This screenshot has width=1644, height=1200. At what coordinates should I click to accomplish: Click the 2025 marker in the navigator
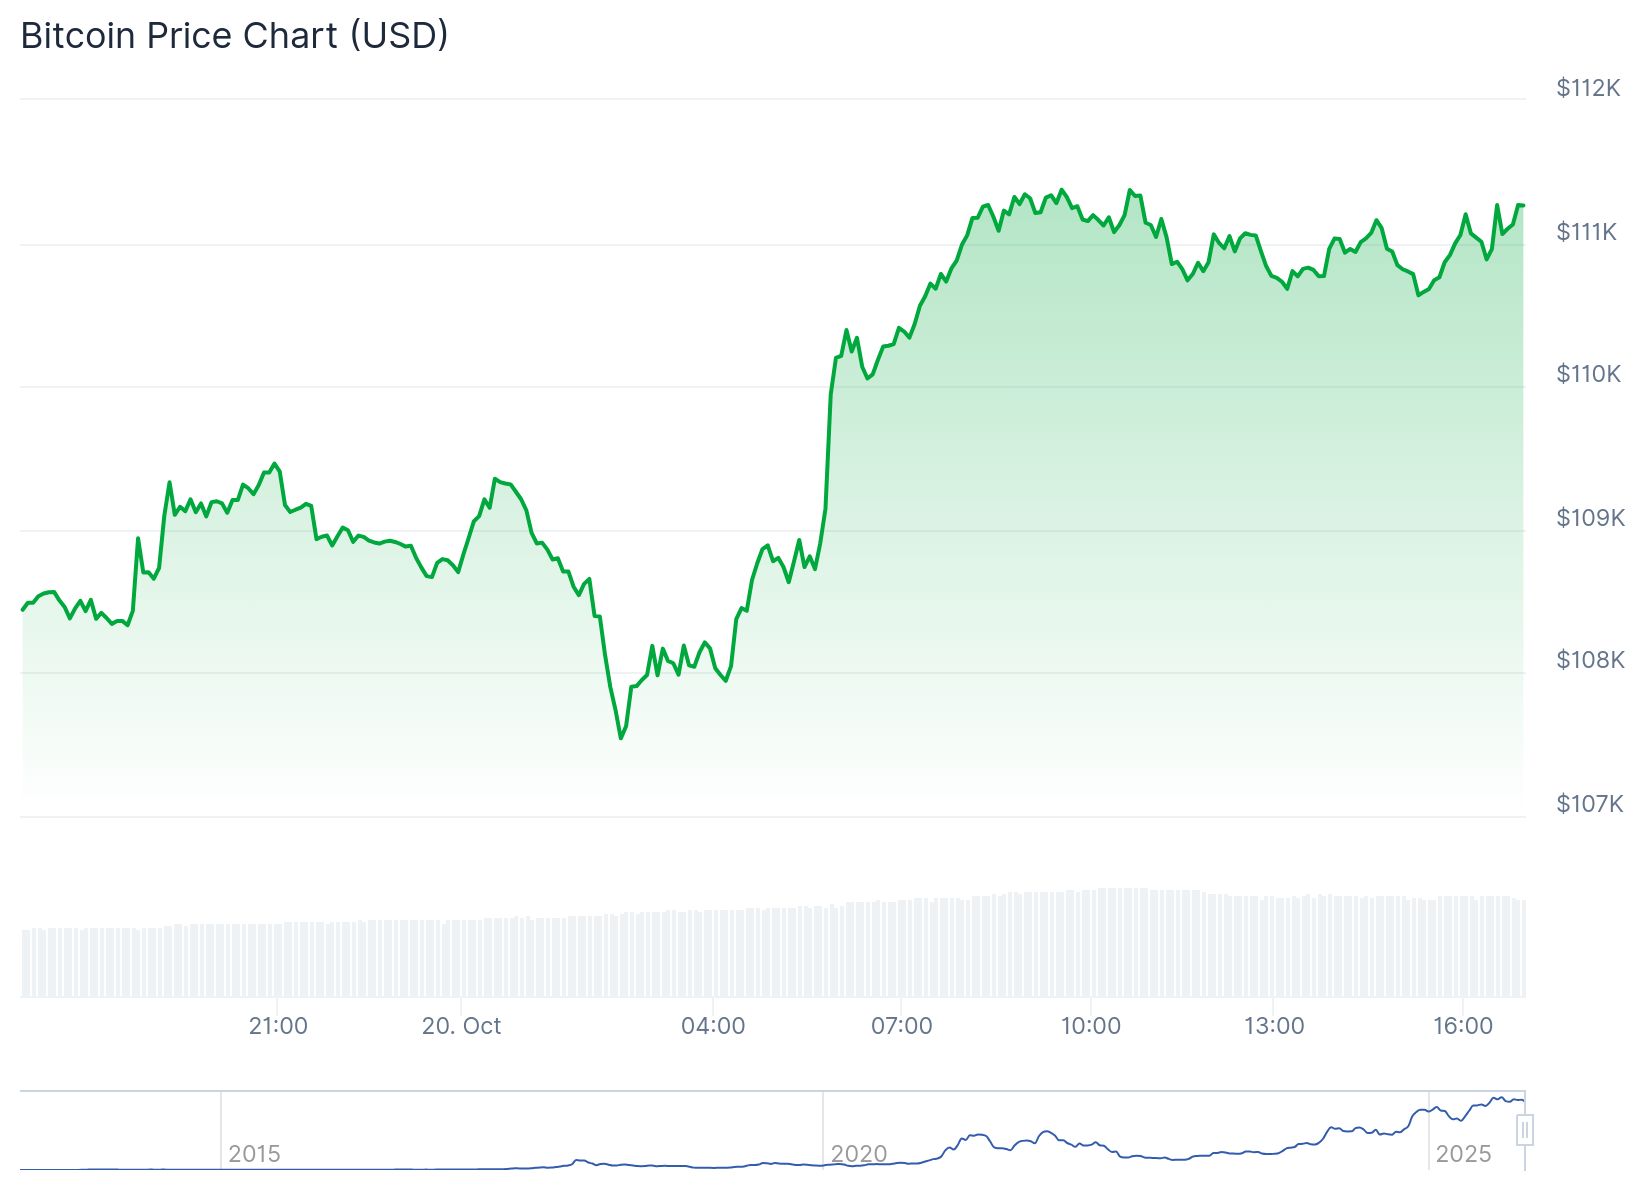(x=1463, y=1154)
